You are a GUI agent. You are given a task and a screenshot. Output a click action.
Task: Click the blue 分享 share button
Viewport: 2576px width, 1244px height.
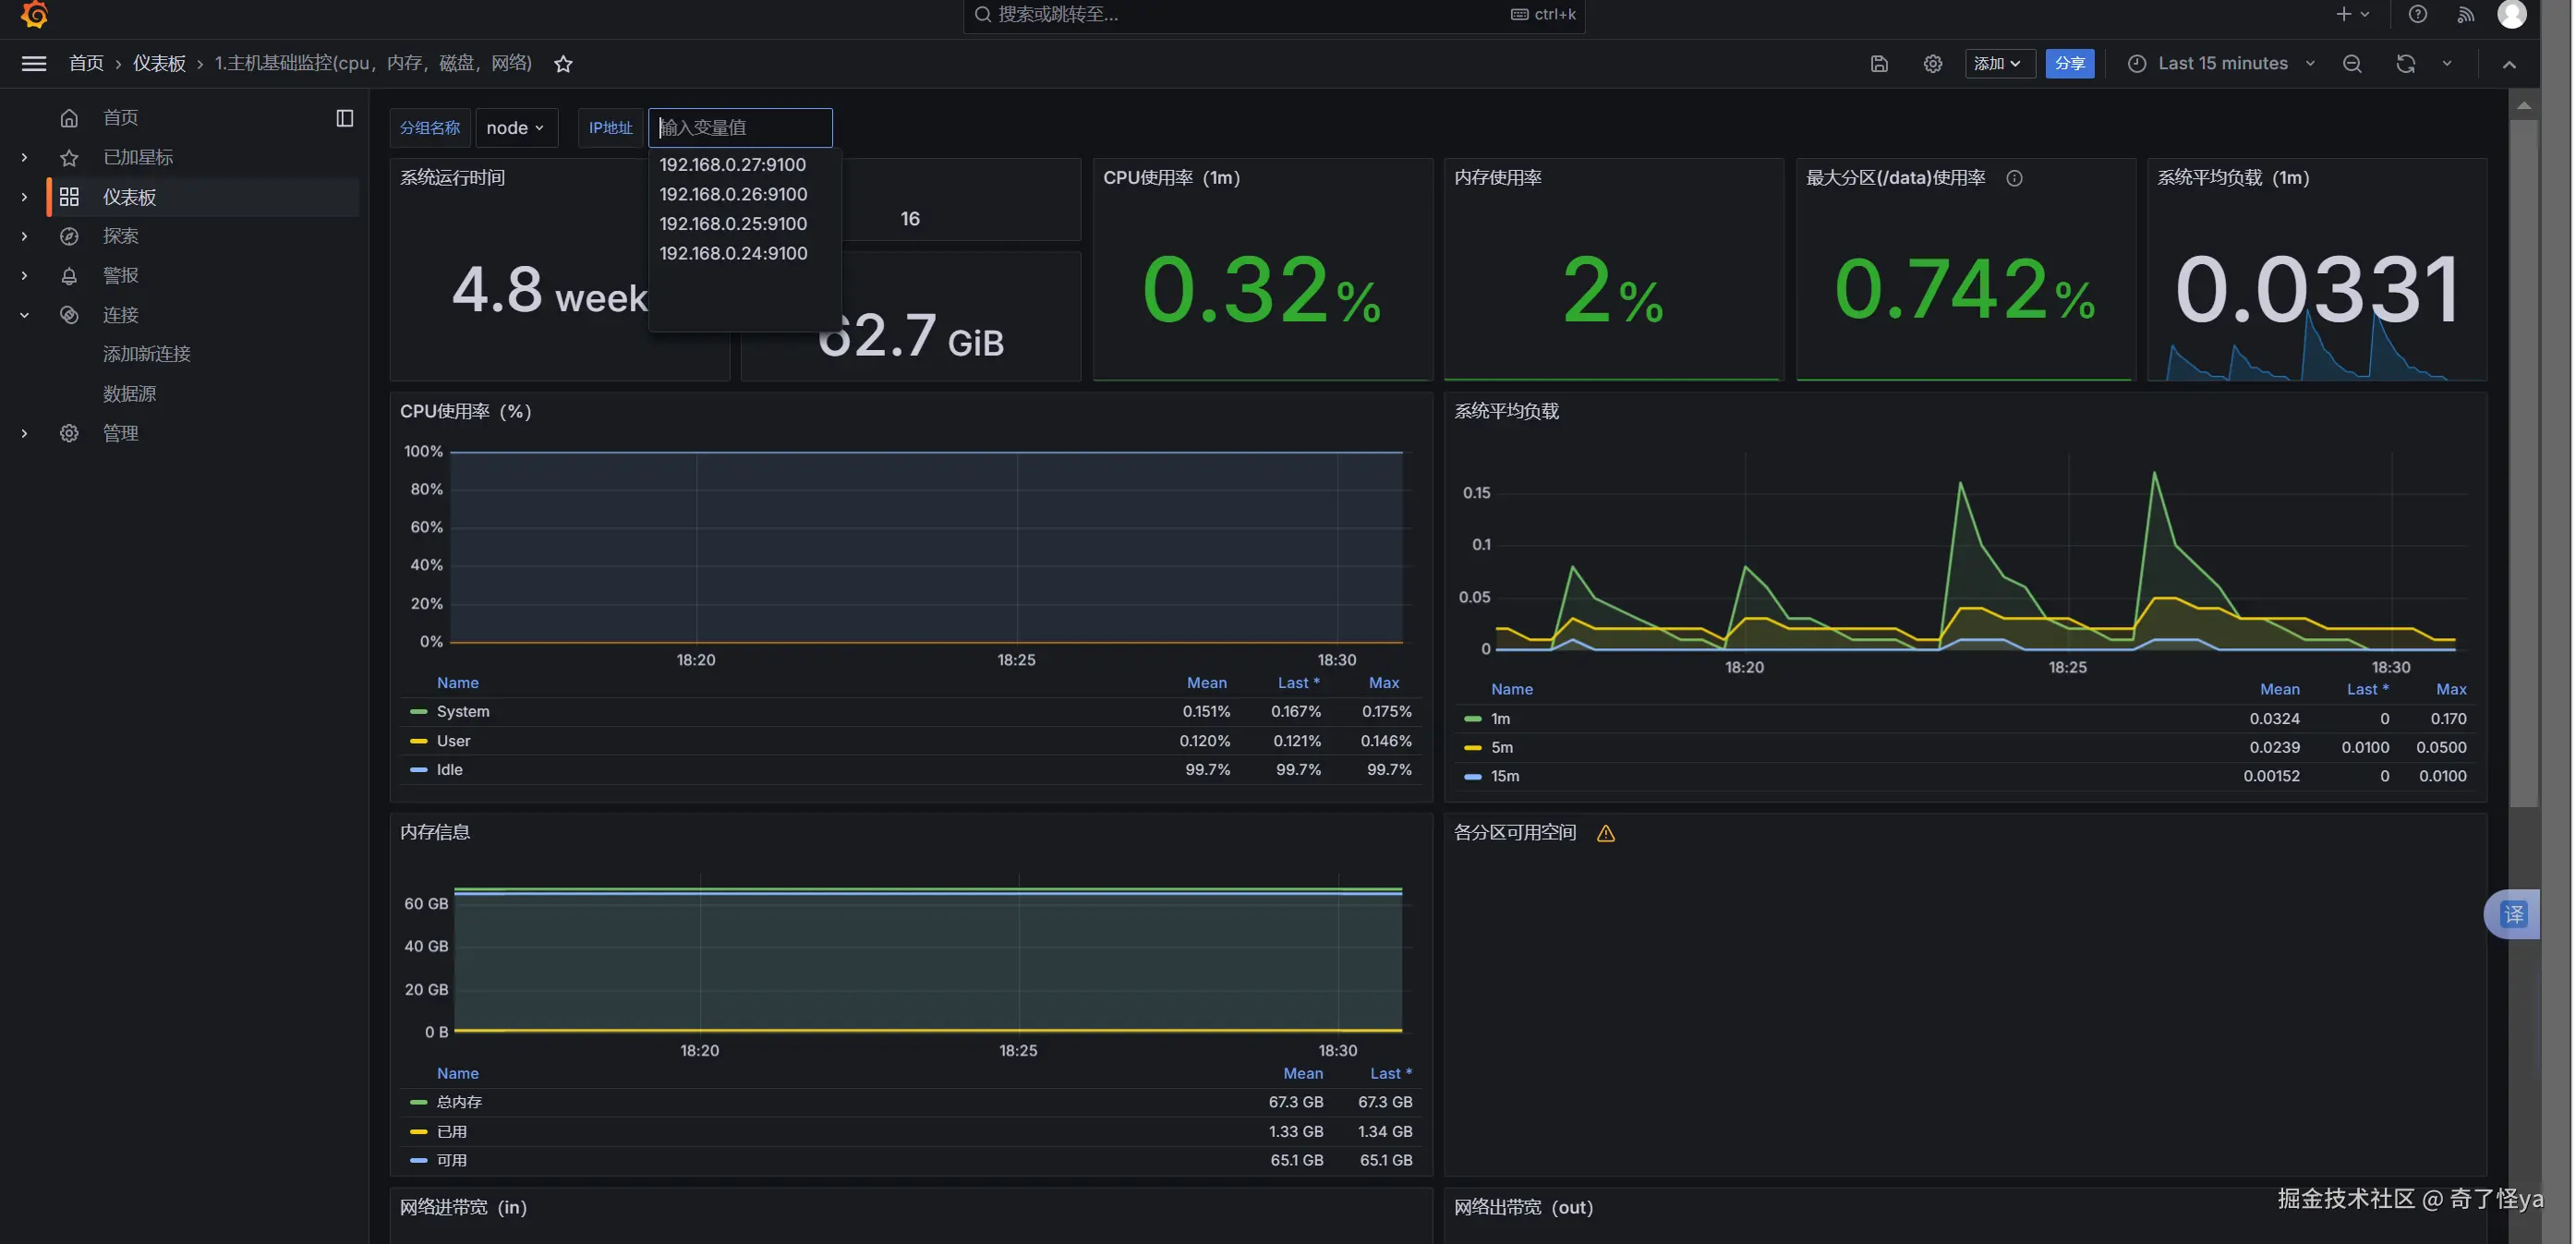[x=2069, y=64]
